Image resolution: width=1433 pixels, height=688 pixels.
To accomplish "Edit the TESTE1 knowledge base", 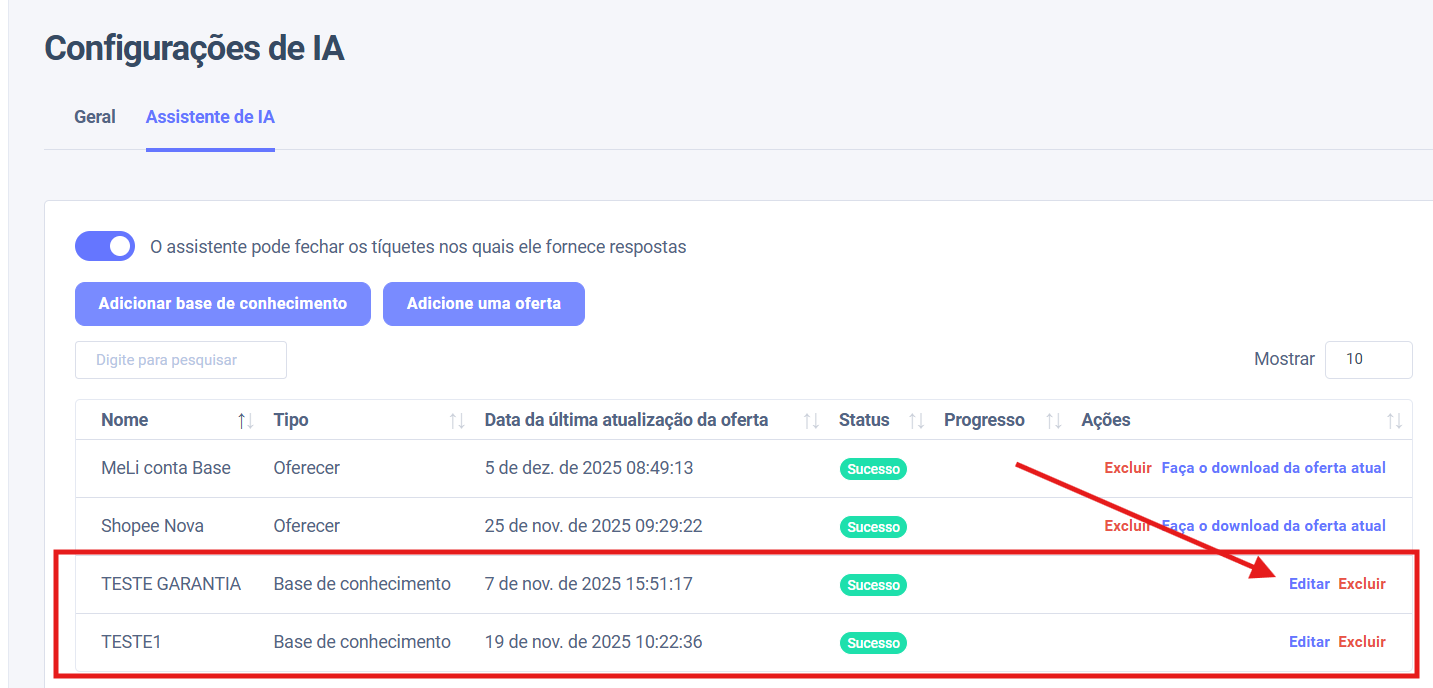I will tap(1308, 642).
